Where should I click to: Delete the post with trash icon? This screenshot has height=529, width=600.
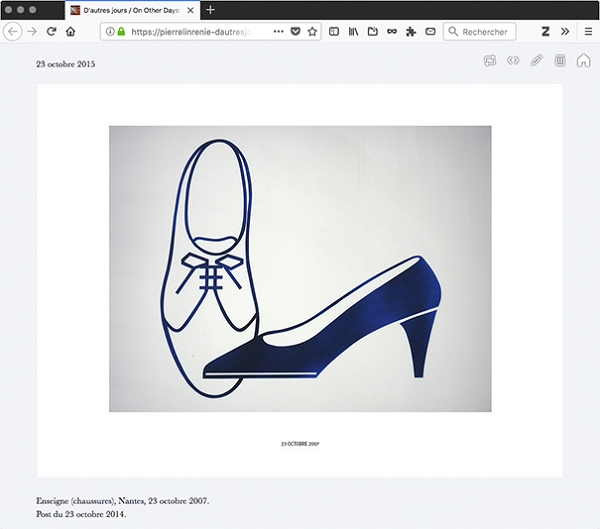560,61
